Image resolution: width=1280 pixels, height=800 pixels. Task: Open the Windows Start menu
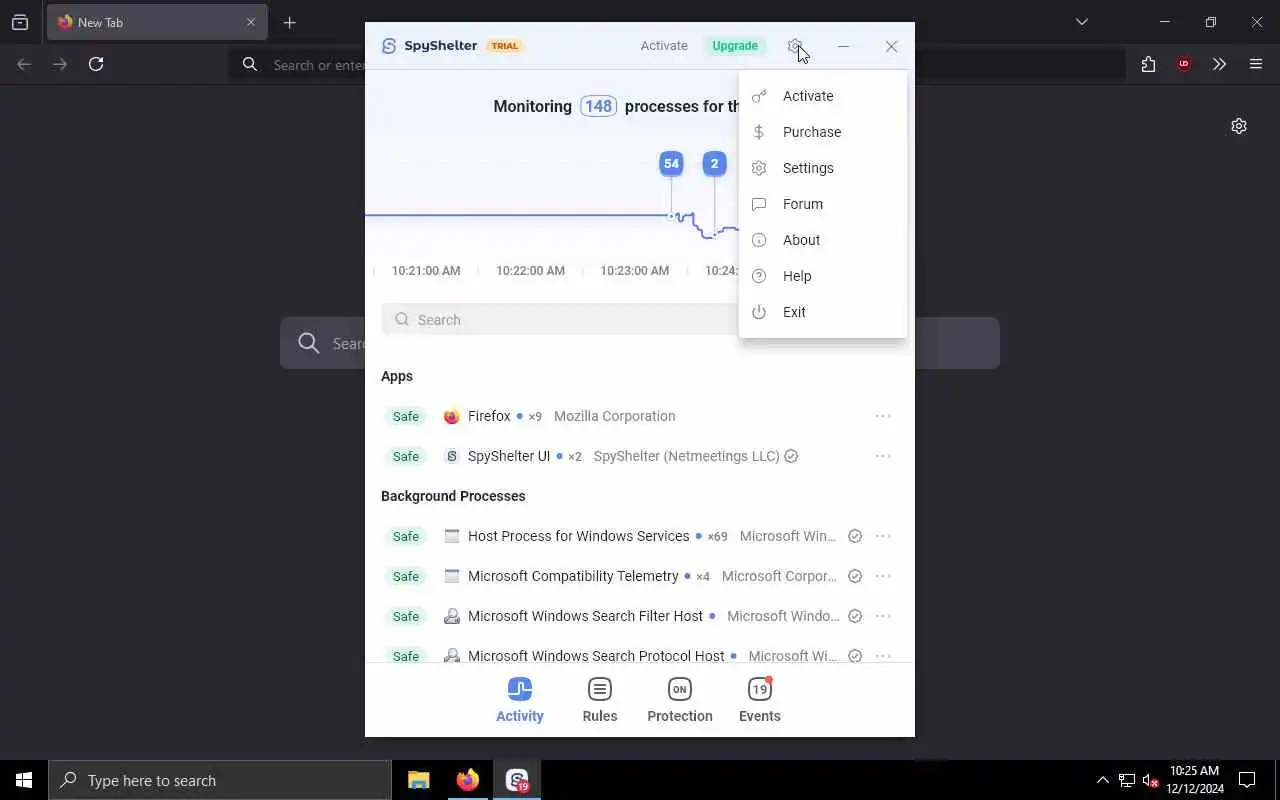(x=24, y=780)
